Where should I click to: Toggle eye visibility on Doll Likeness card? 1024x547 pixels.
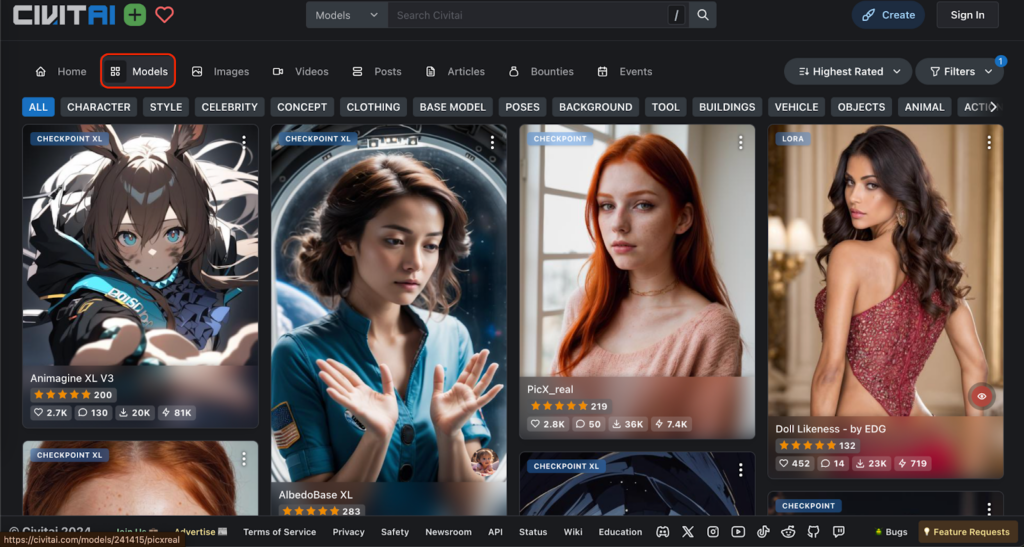[982, 397]
